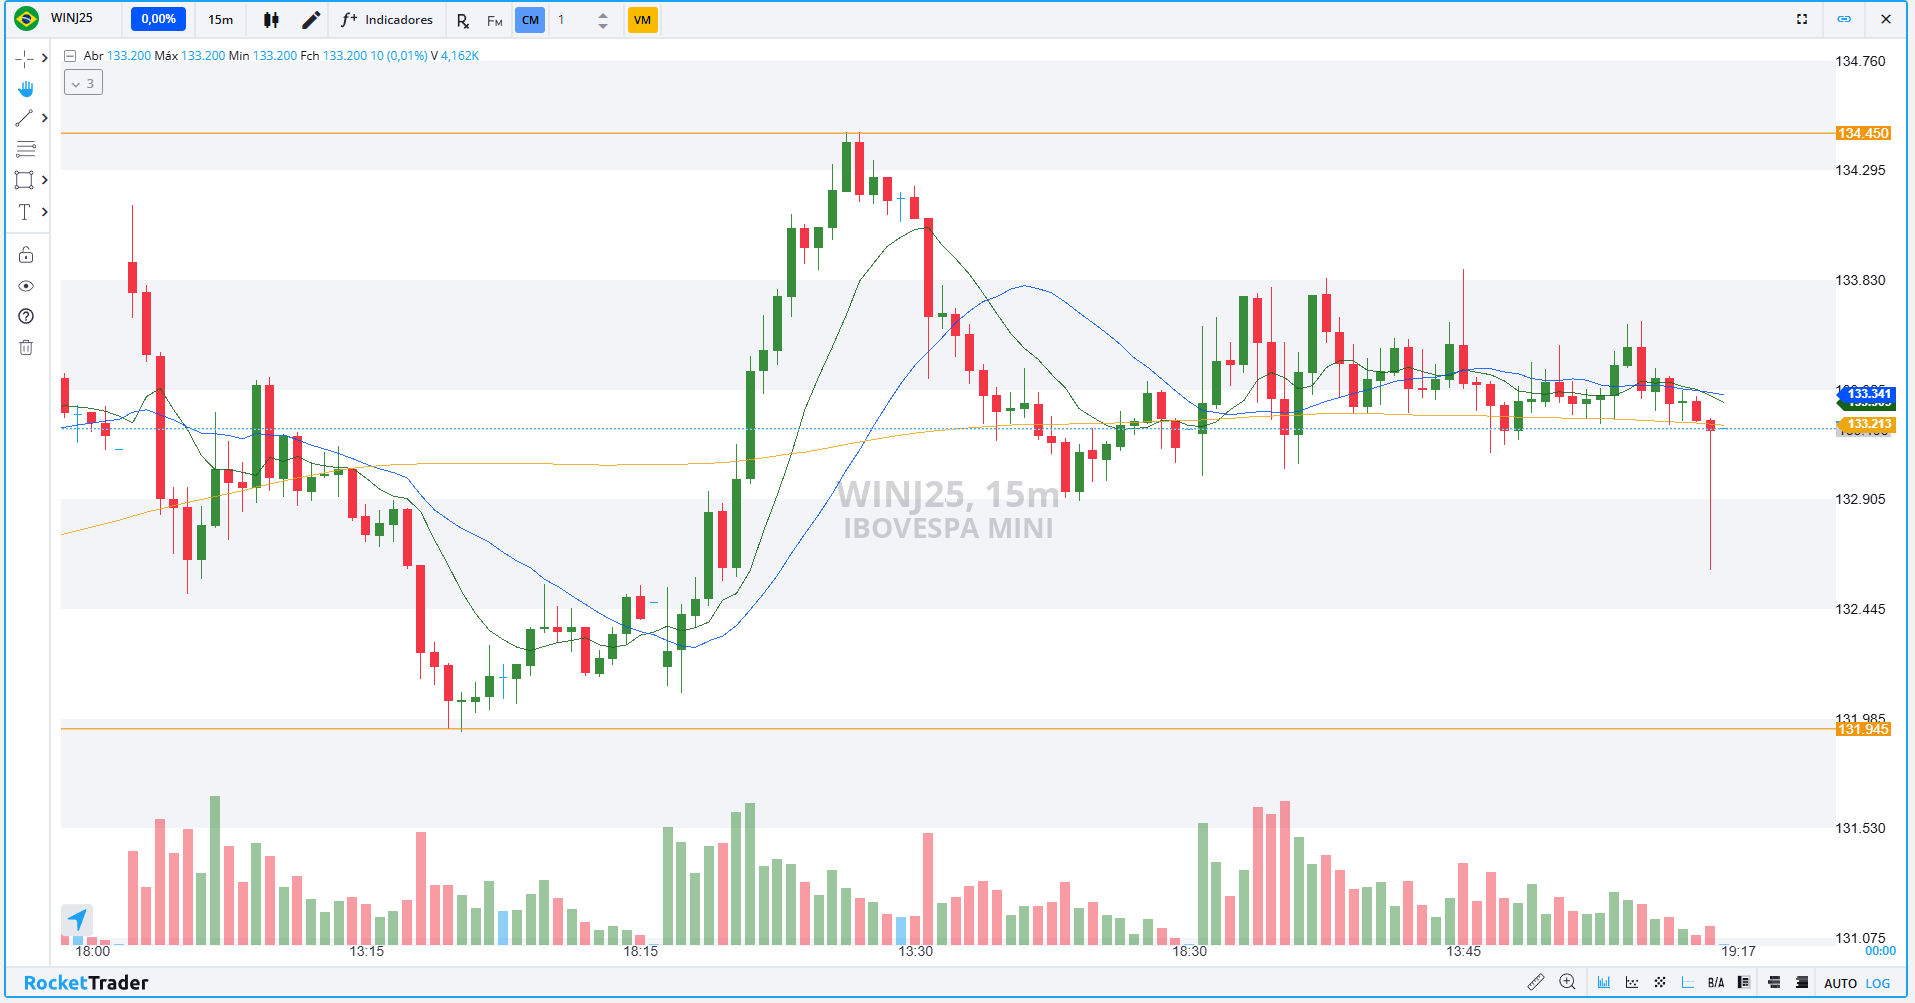Image resolution: width=1915 pixels, height=1003 pixels.
Task: Click the yellow VM button
Action: point(642,20)
